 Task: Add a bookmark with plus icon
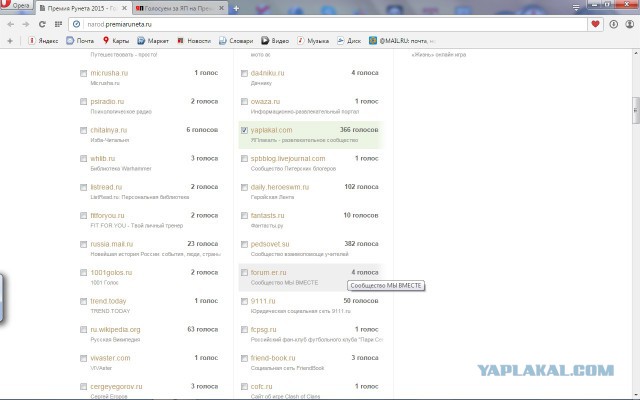[x=10, y=41]
